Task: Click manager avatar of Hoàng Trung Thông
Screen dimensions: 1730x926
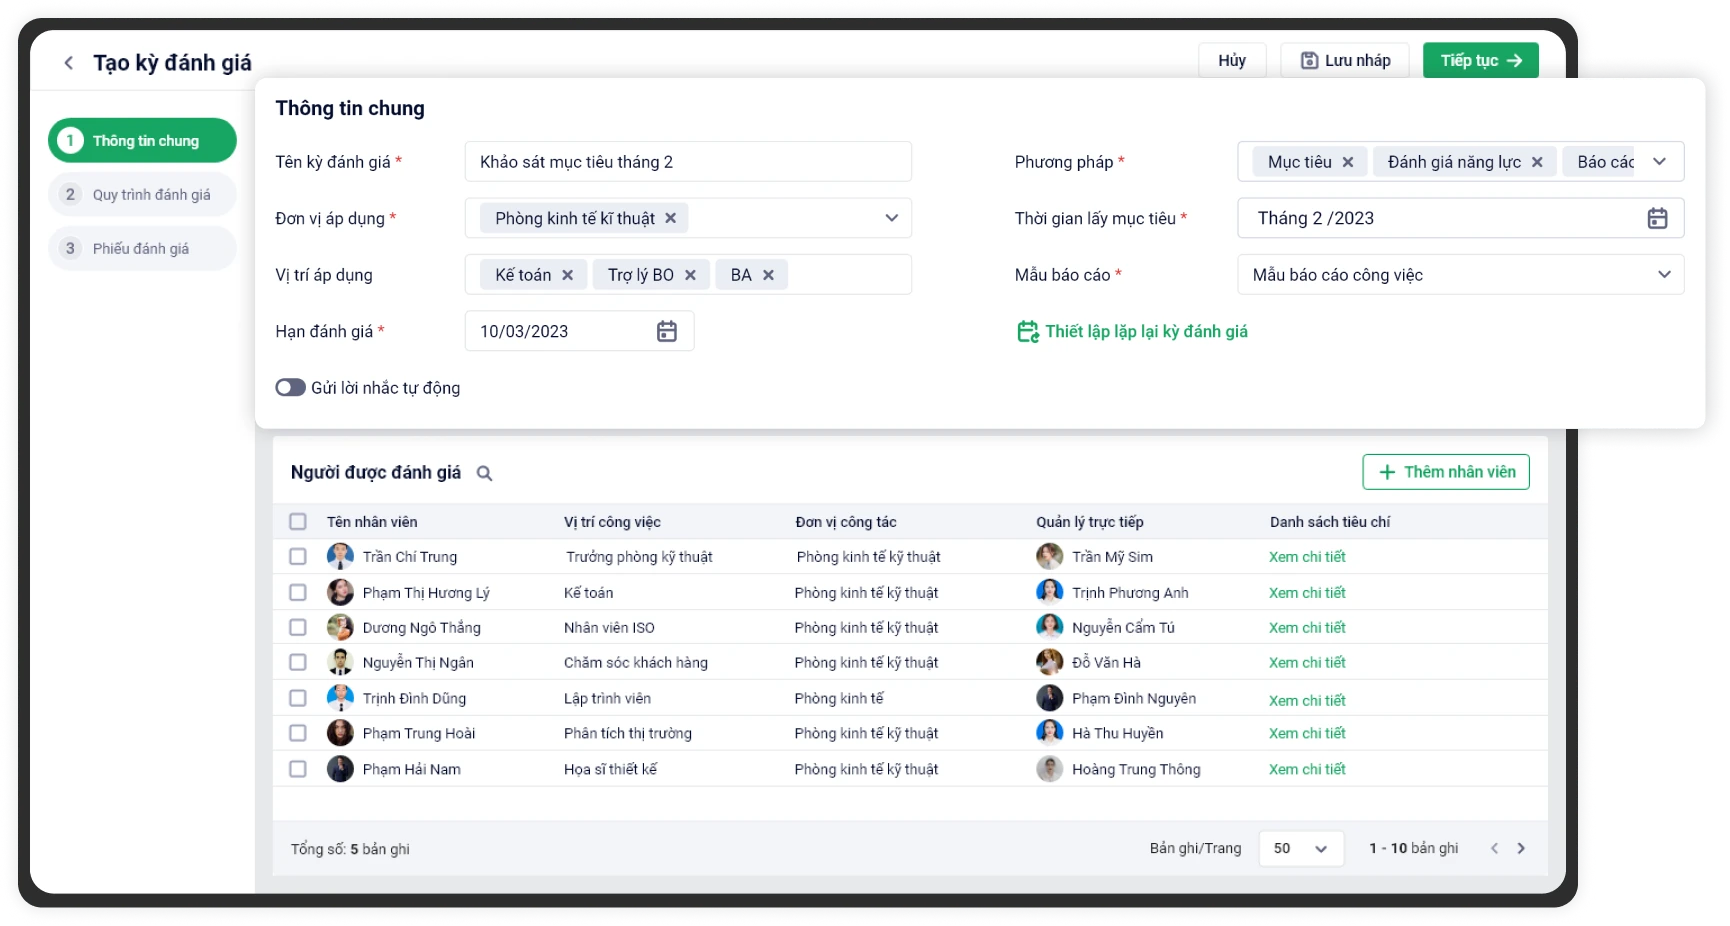Action: tap(1049, 769)
